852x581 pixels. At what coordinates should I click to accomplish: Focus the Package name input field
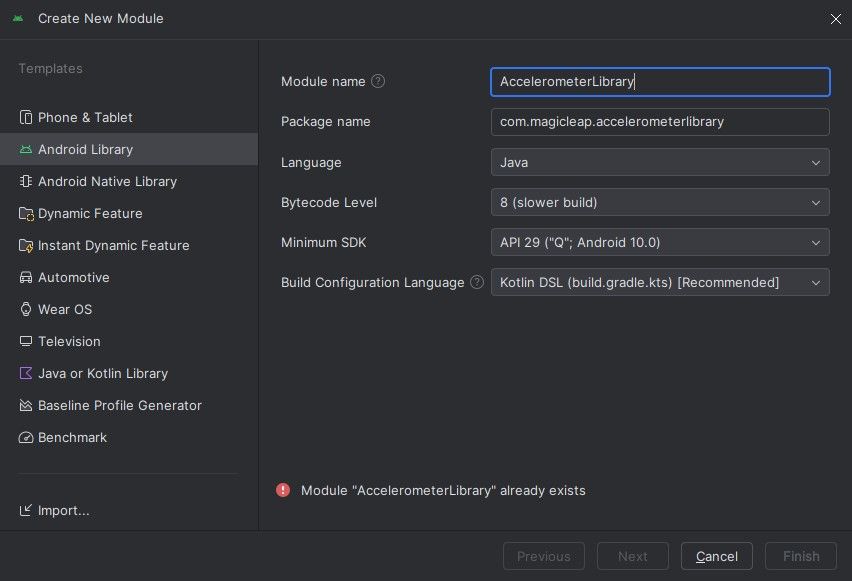(660, 122)
